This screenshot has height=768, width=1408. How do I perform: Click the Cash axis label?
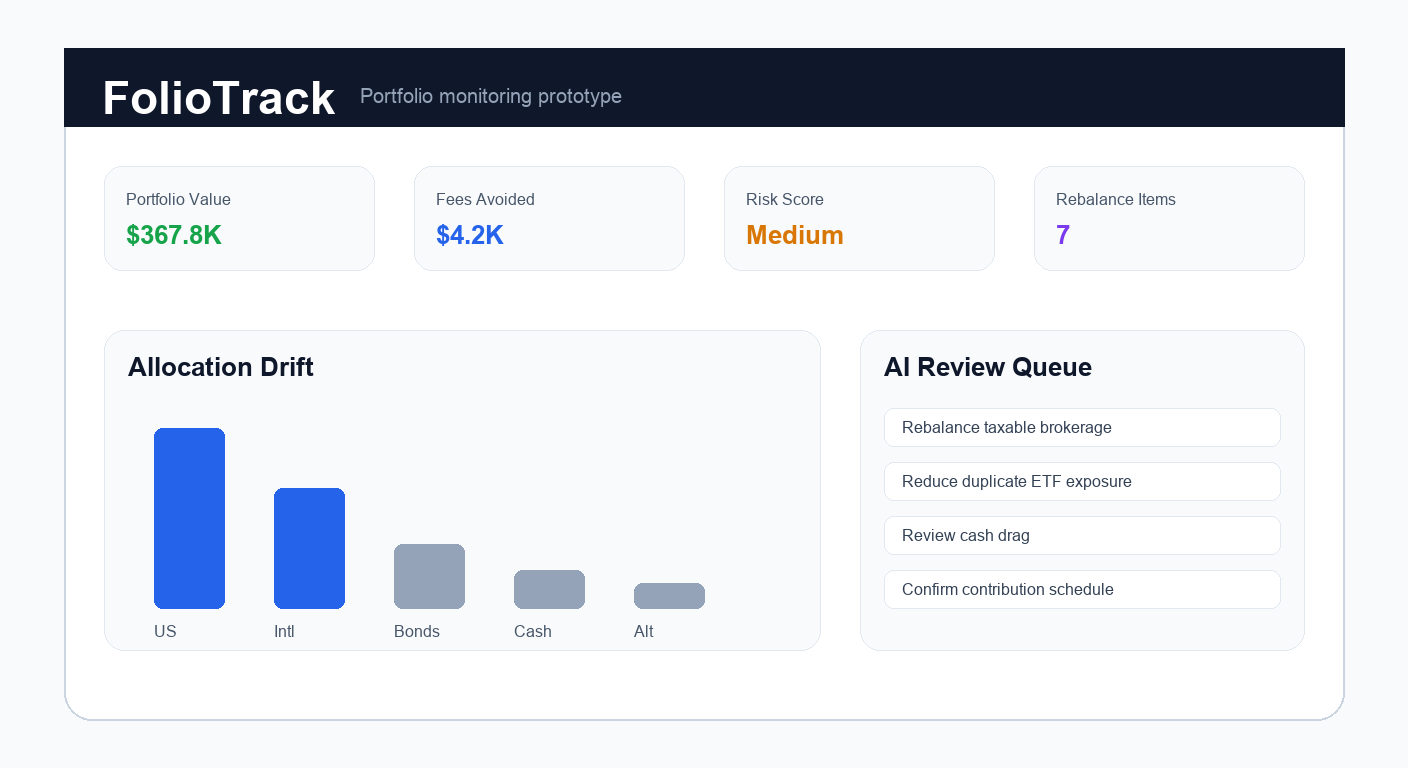point(533,631)
